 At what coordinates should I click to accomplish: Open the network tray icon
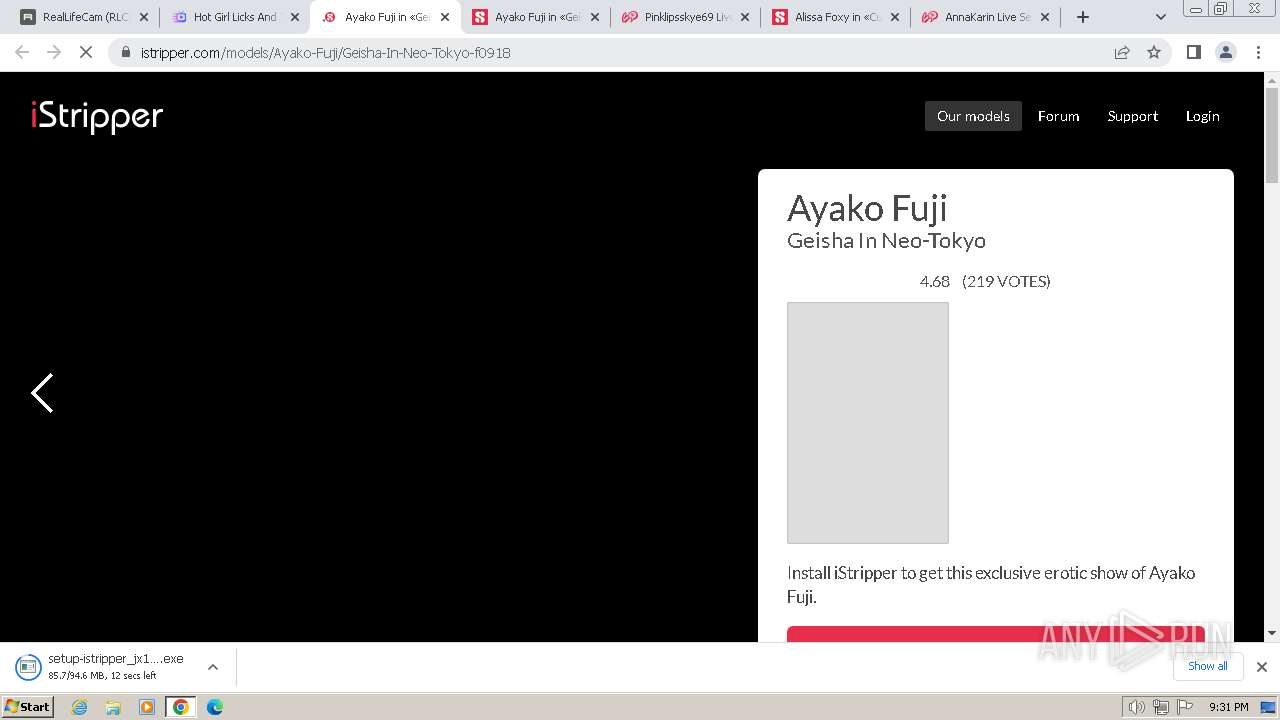click(1161, 707)
